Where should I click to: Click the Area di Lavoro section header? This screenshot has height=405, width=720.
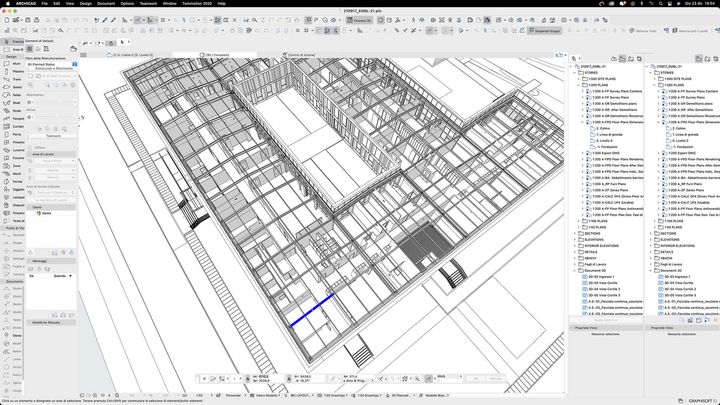click(51, 154)
